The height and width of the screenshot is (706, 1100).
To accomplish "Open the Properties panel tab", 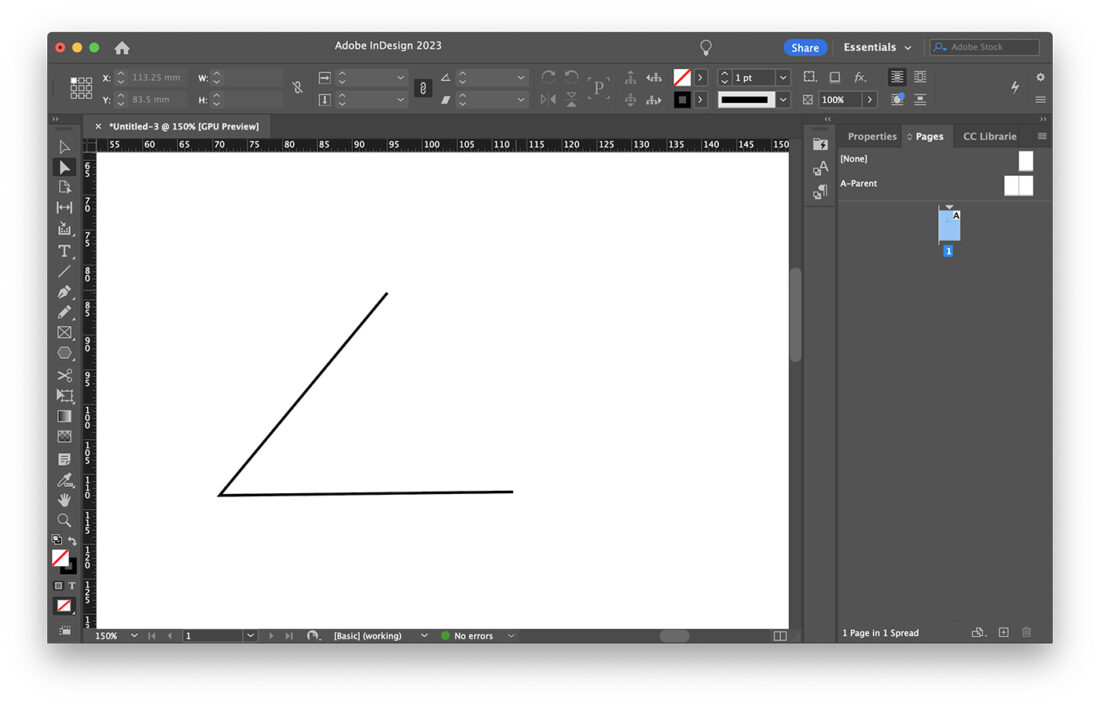I will 871,136.
